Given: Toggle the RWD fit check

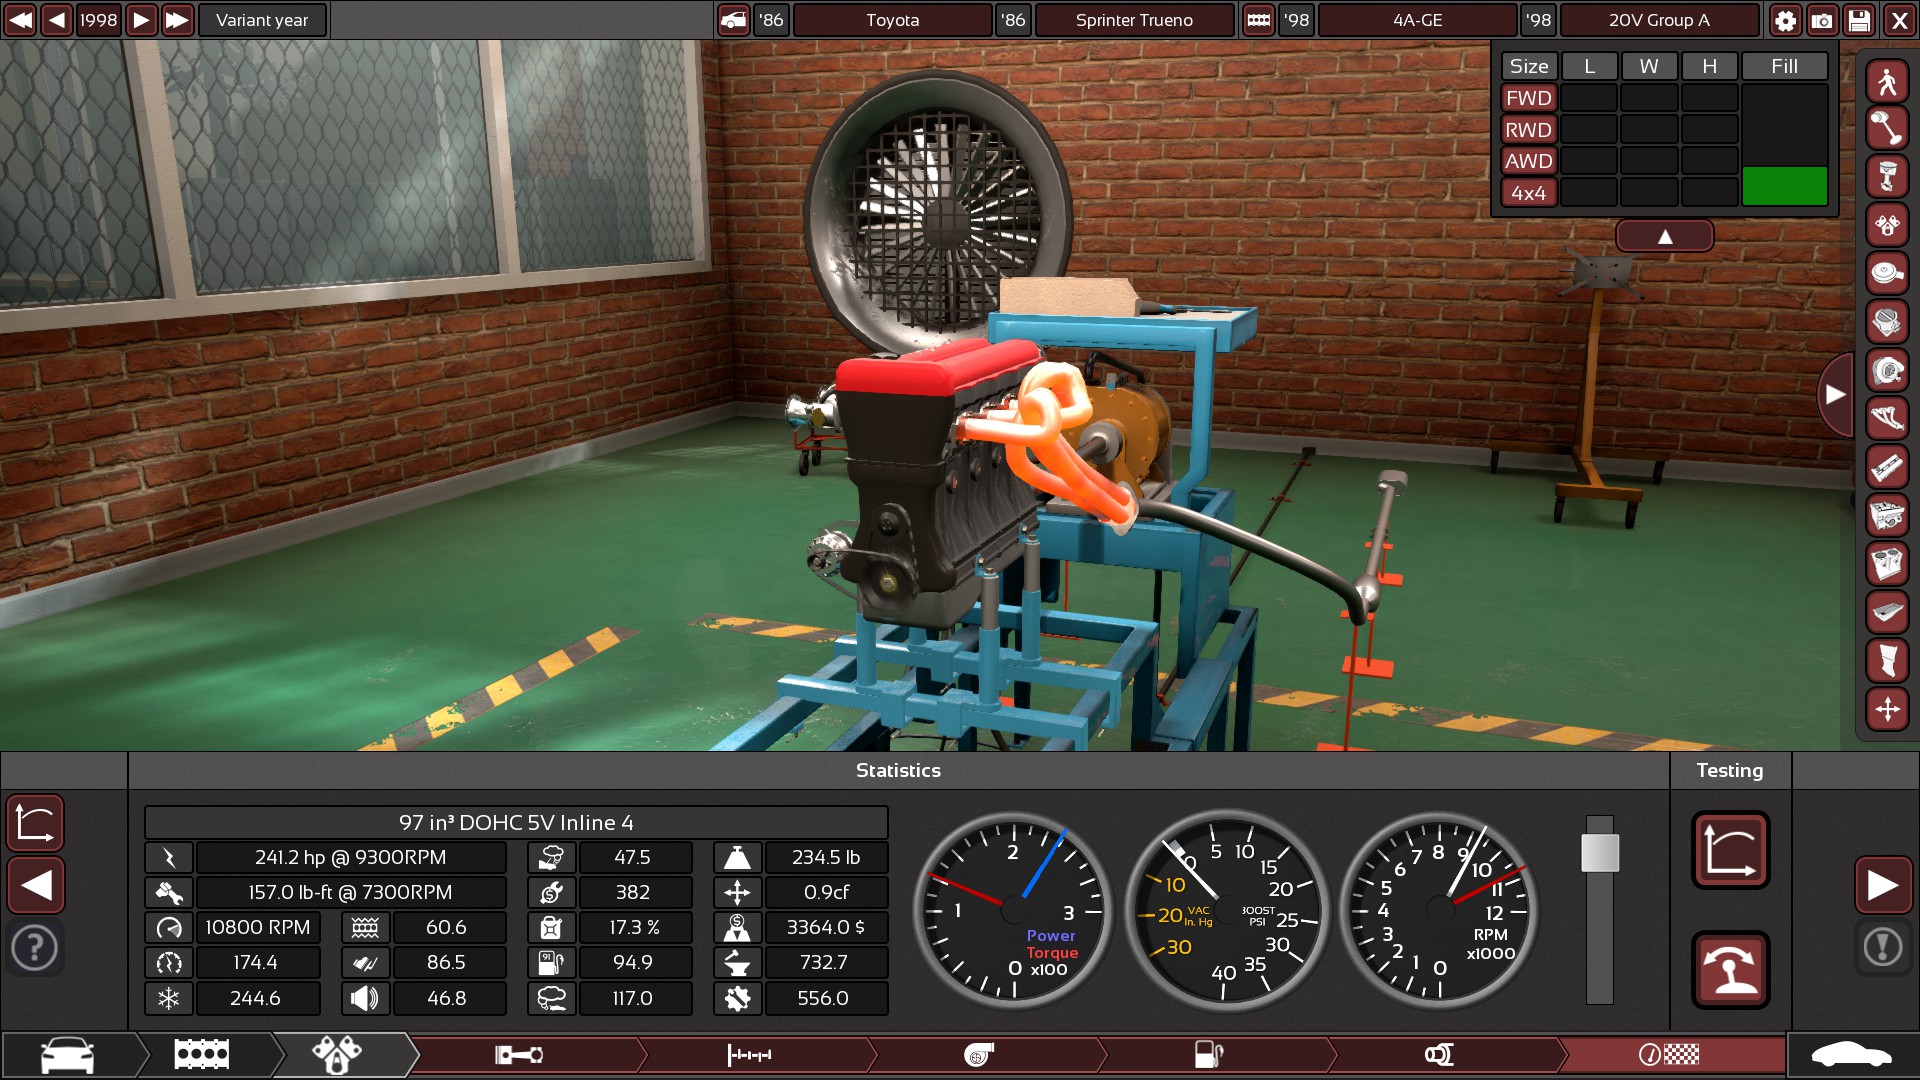Looking at the screenshot, I should pyautogui.click(x=1528, y=130).
